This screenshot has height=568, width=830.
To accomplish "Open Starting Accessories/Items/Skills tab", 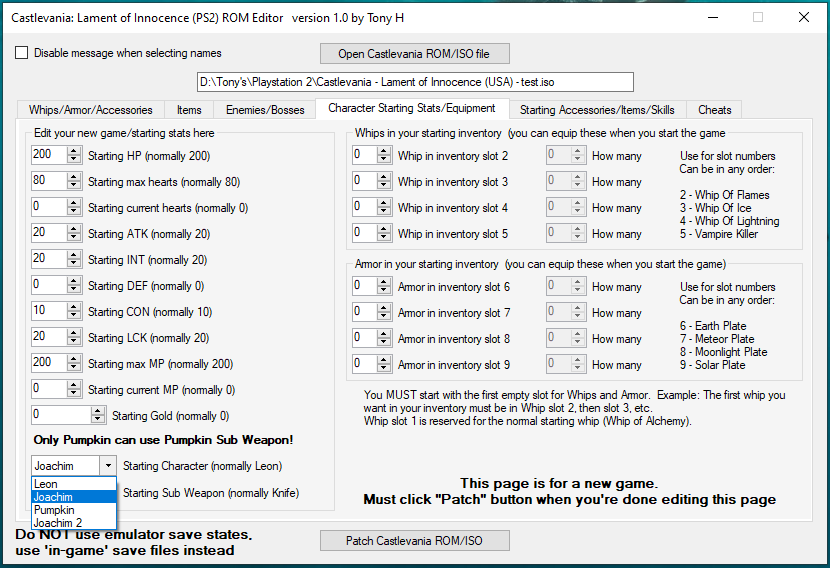I will click(596, 110).
